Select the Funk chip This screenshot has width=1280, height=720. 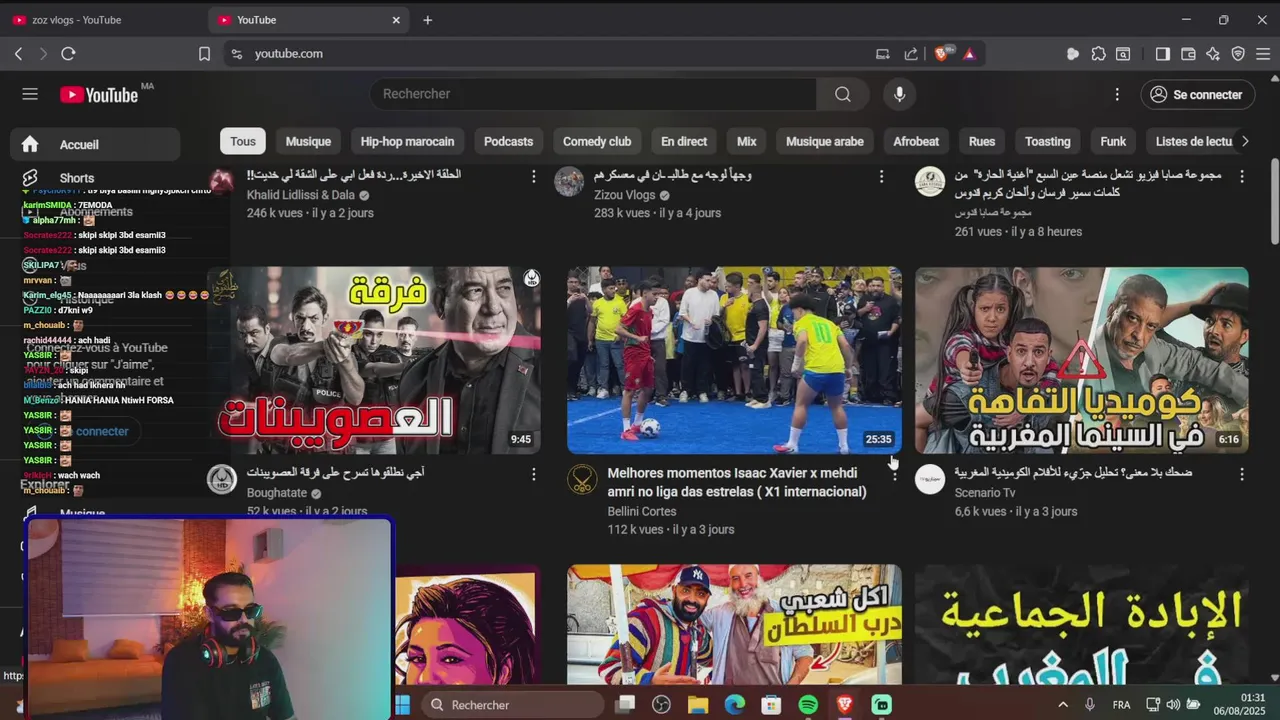(1113, 141)
